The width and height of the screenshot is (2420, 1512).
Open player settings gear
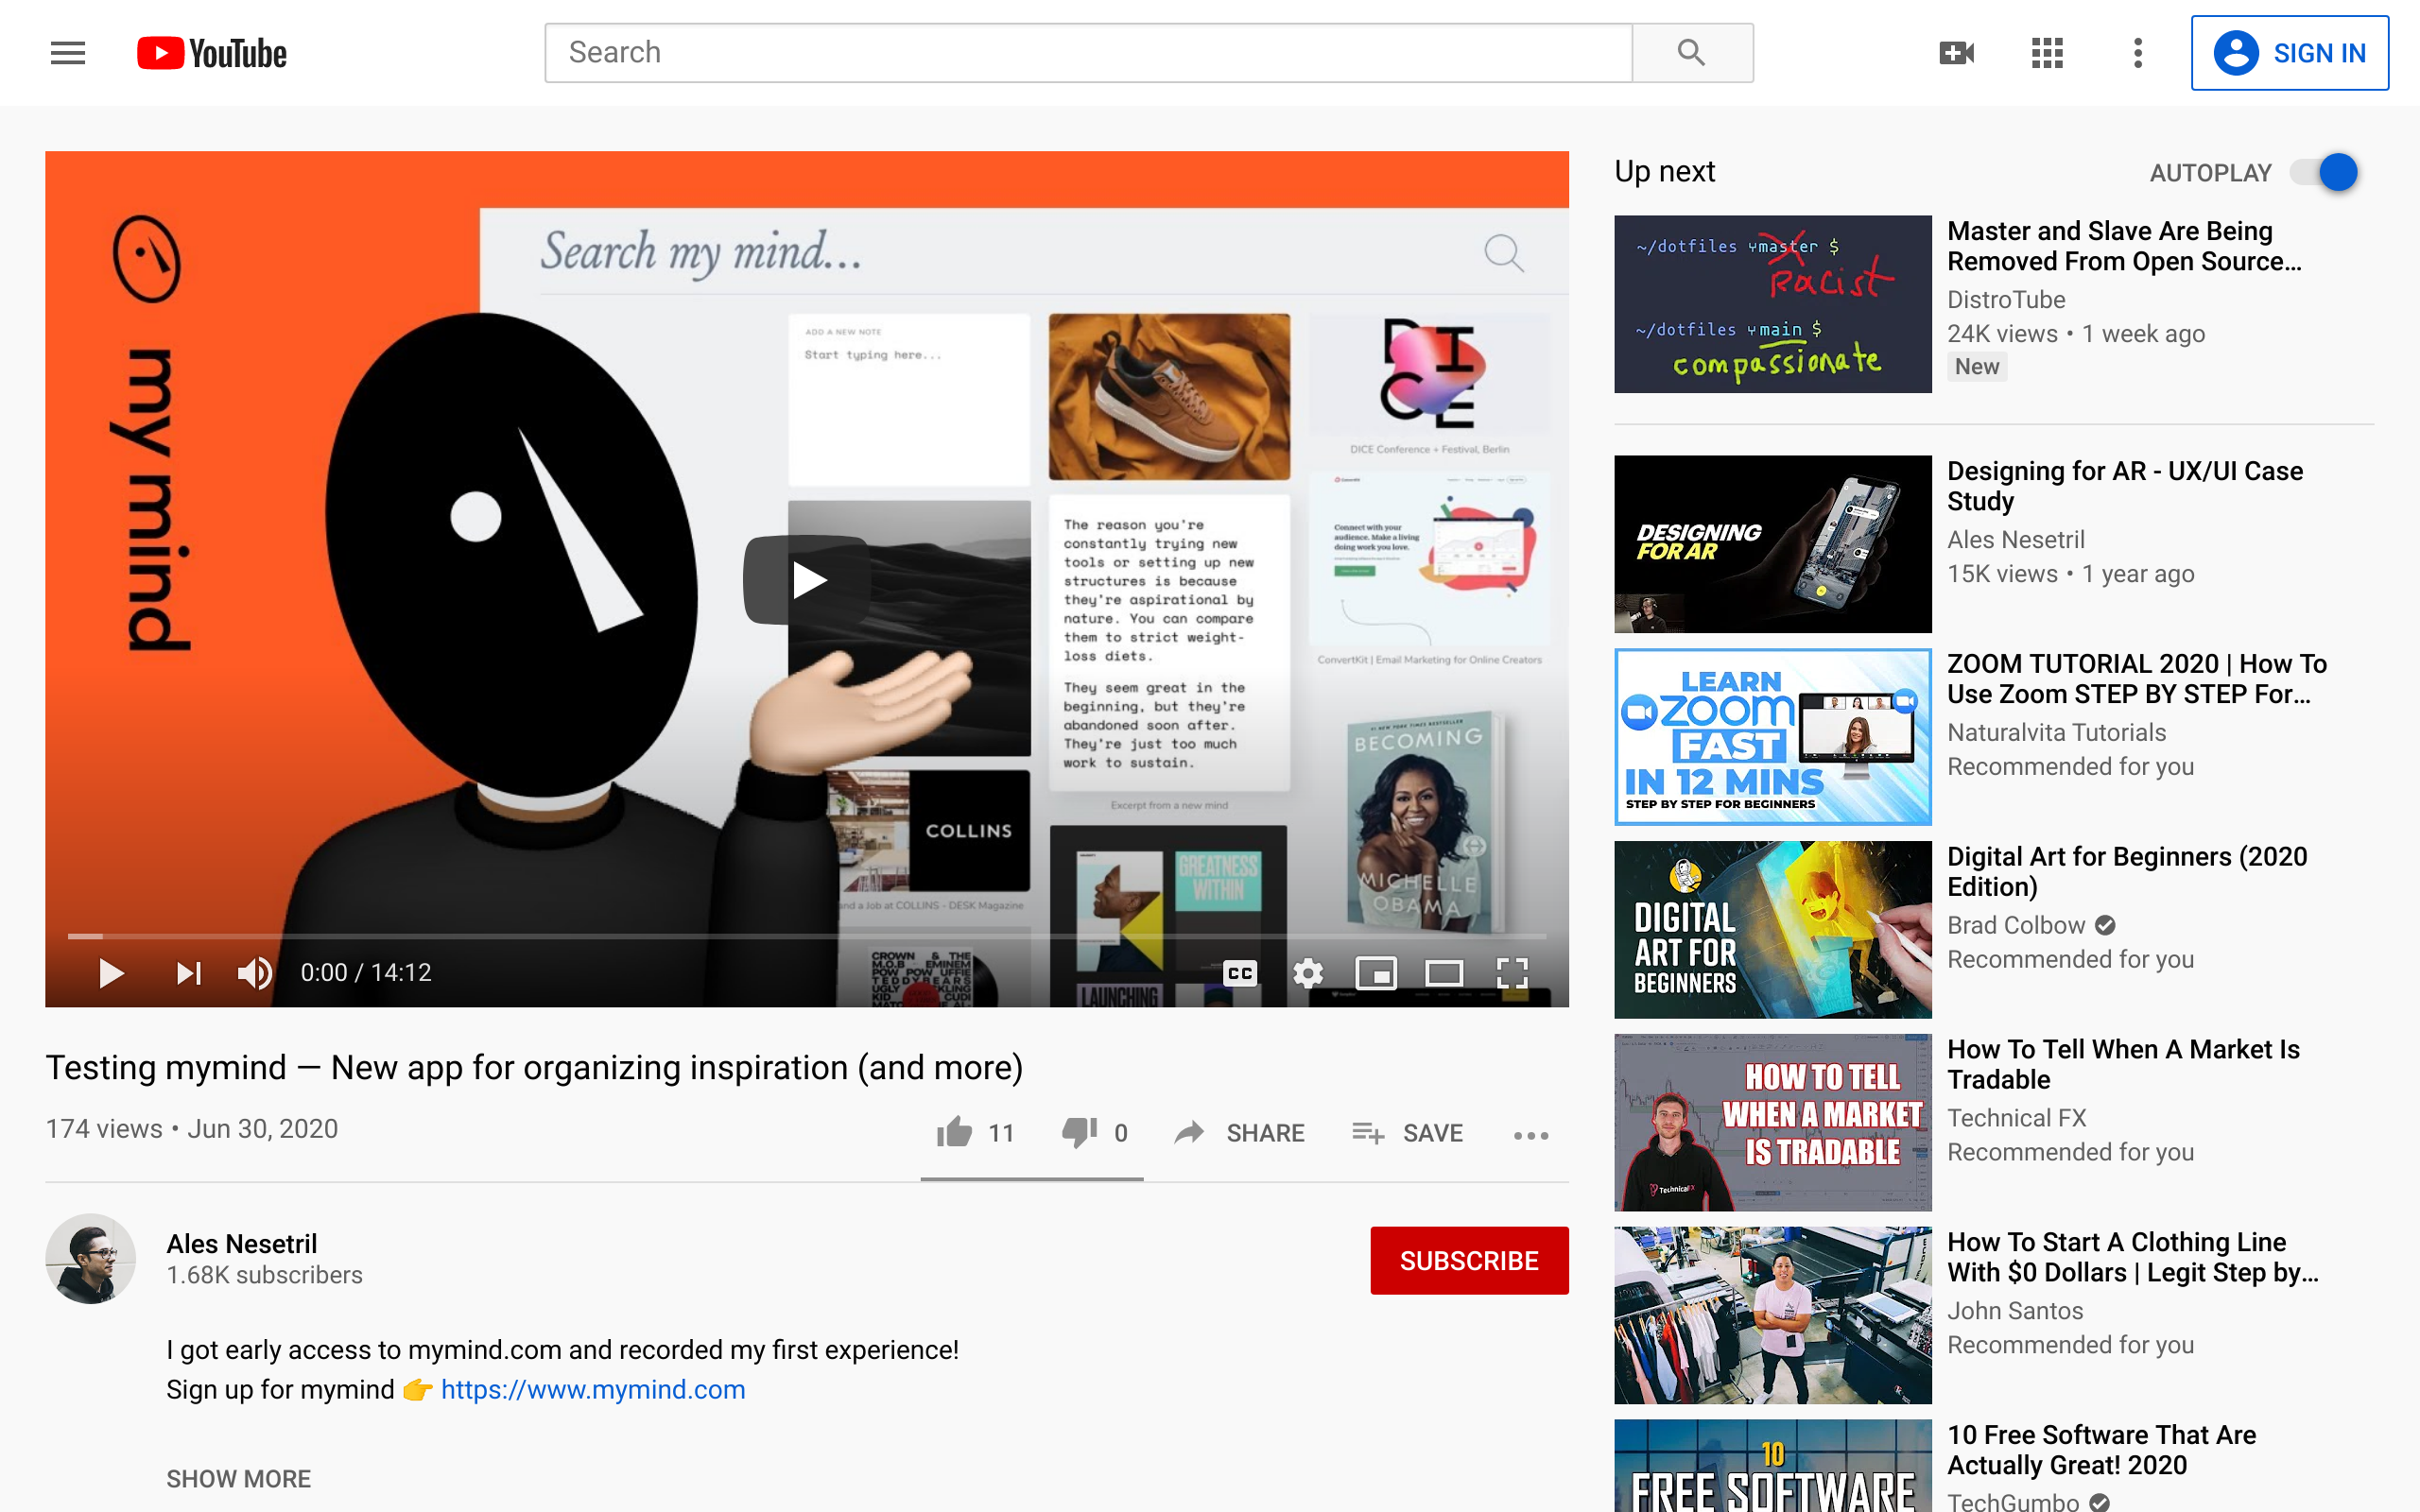click(1308, 973)
